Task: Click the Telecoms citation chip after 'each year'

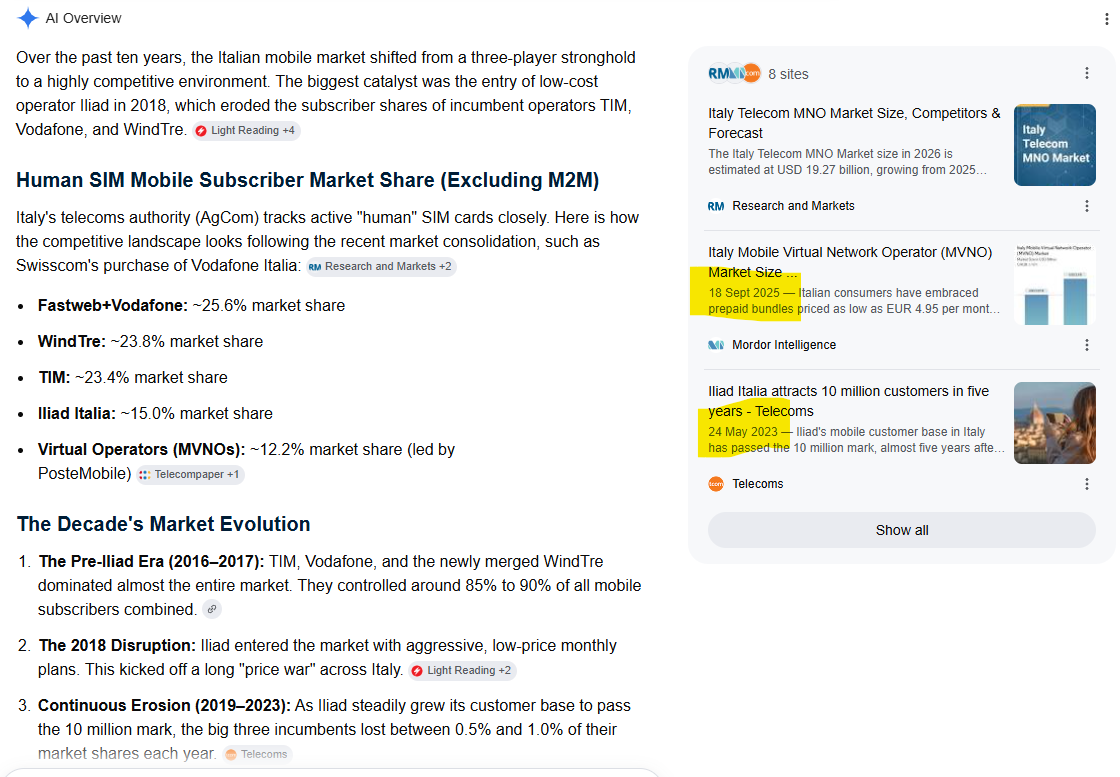Action: [x=257, y=754]
